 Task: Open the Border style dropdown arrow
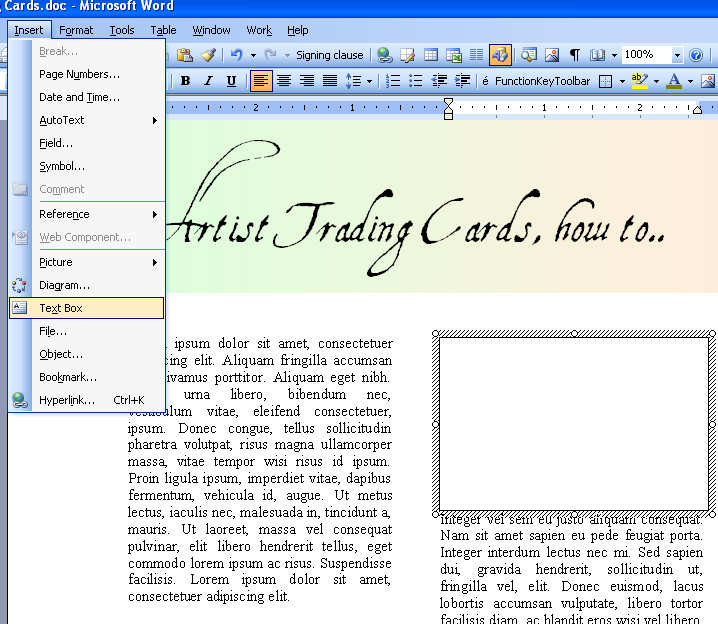pyautogui.click(x=622, y=82)
